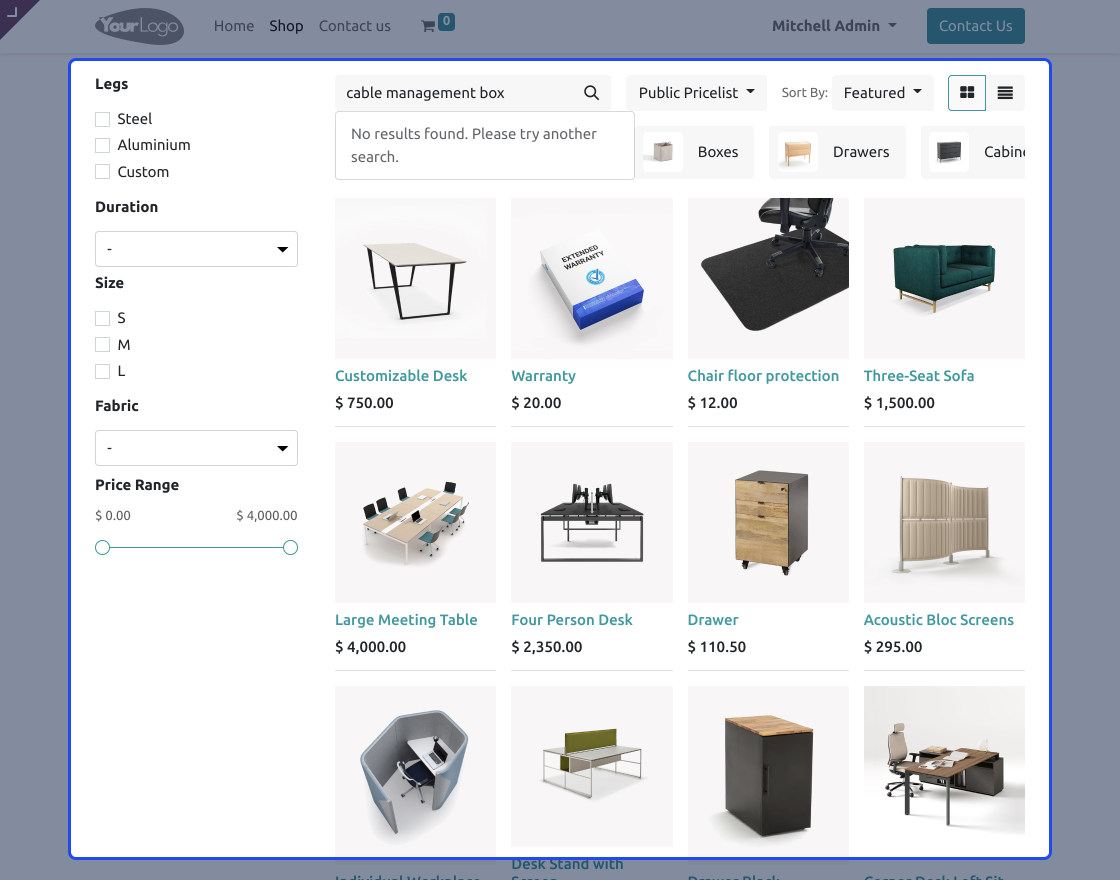Viewport: 1120px width, 880px height.
Task: Click the Boxes category thumbnail icon
Action: pos(662,151)
